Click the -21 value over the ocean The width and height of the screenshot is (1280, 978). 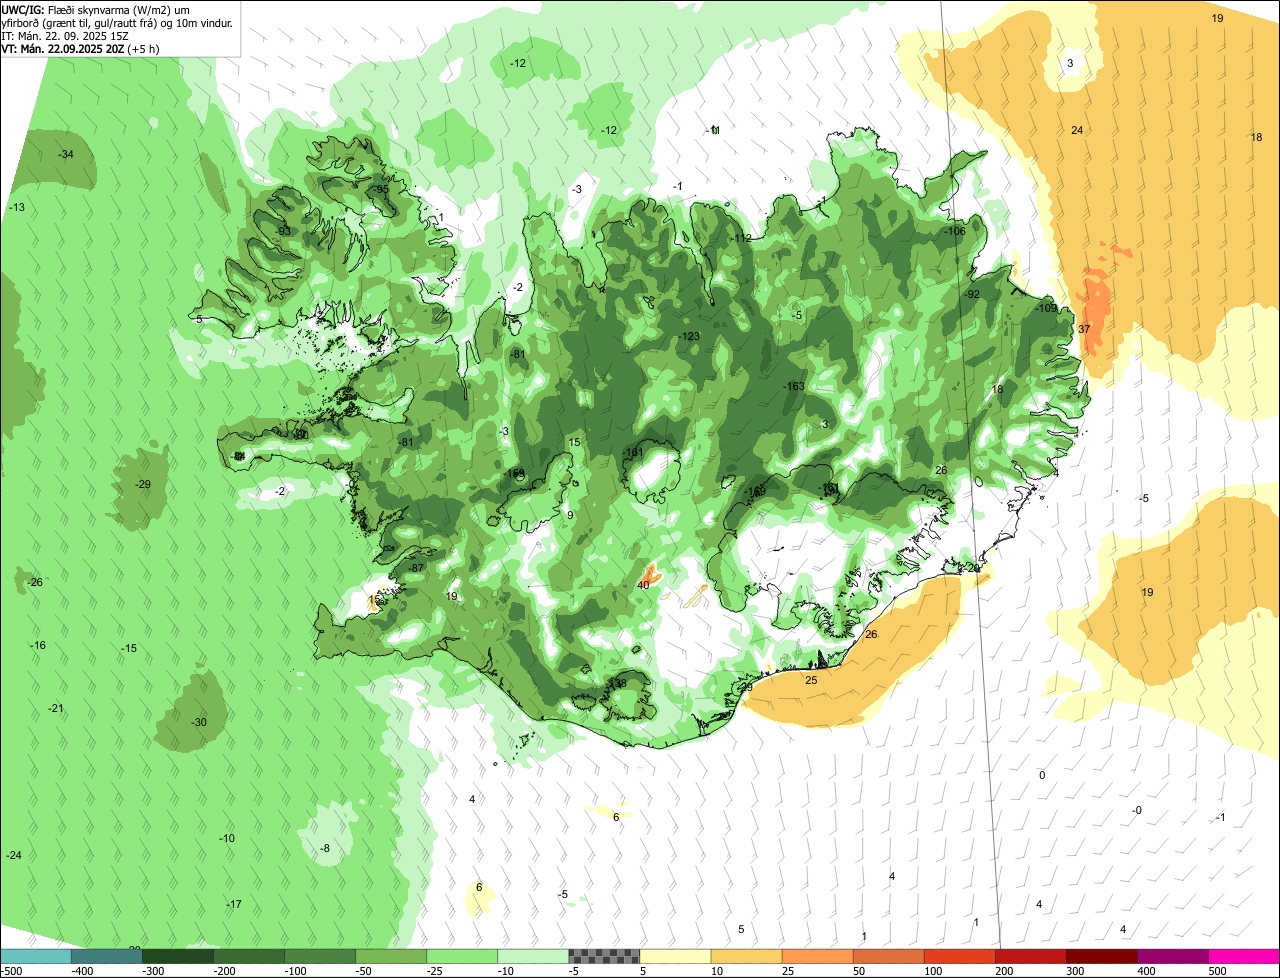(x=56, y=708)
